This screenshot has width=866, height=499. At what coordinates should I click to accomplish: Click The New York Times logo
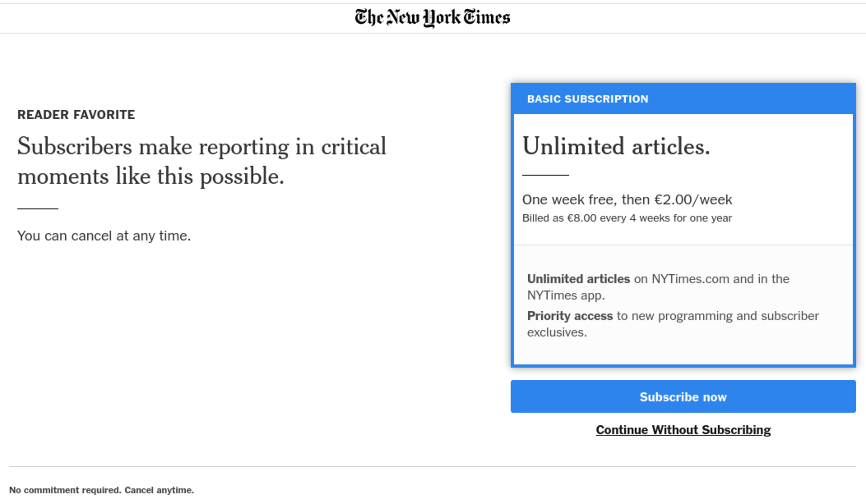click(432, 18)
